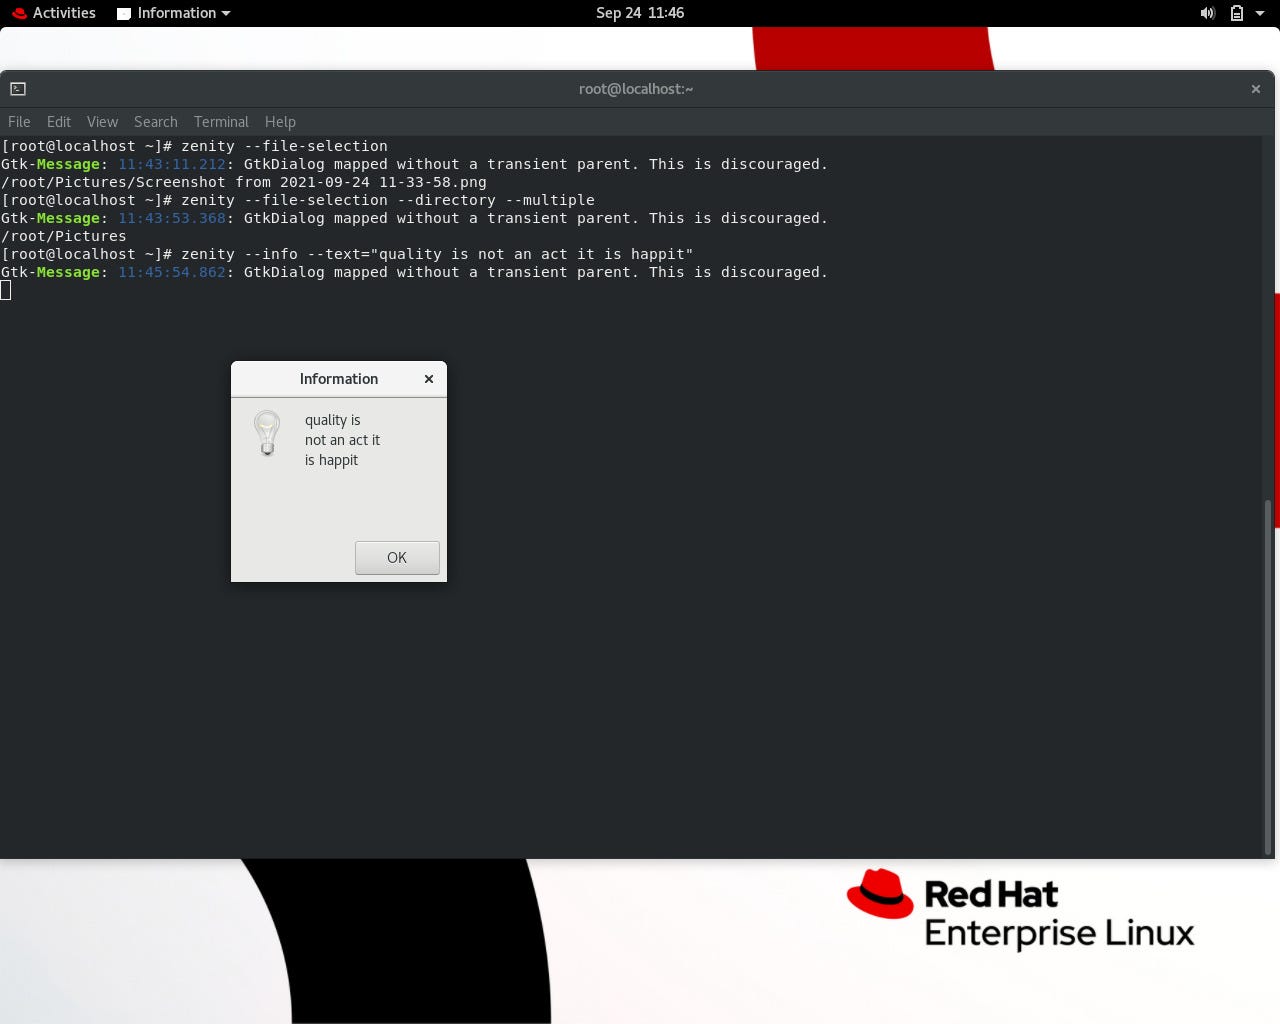Open the File menu
Screen dimensions: 1280x1024
(18, 121)
